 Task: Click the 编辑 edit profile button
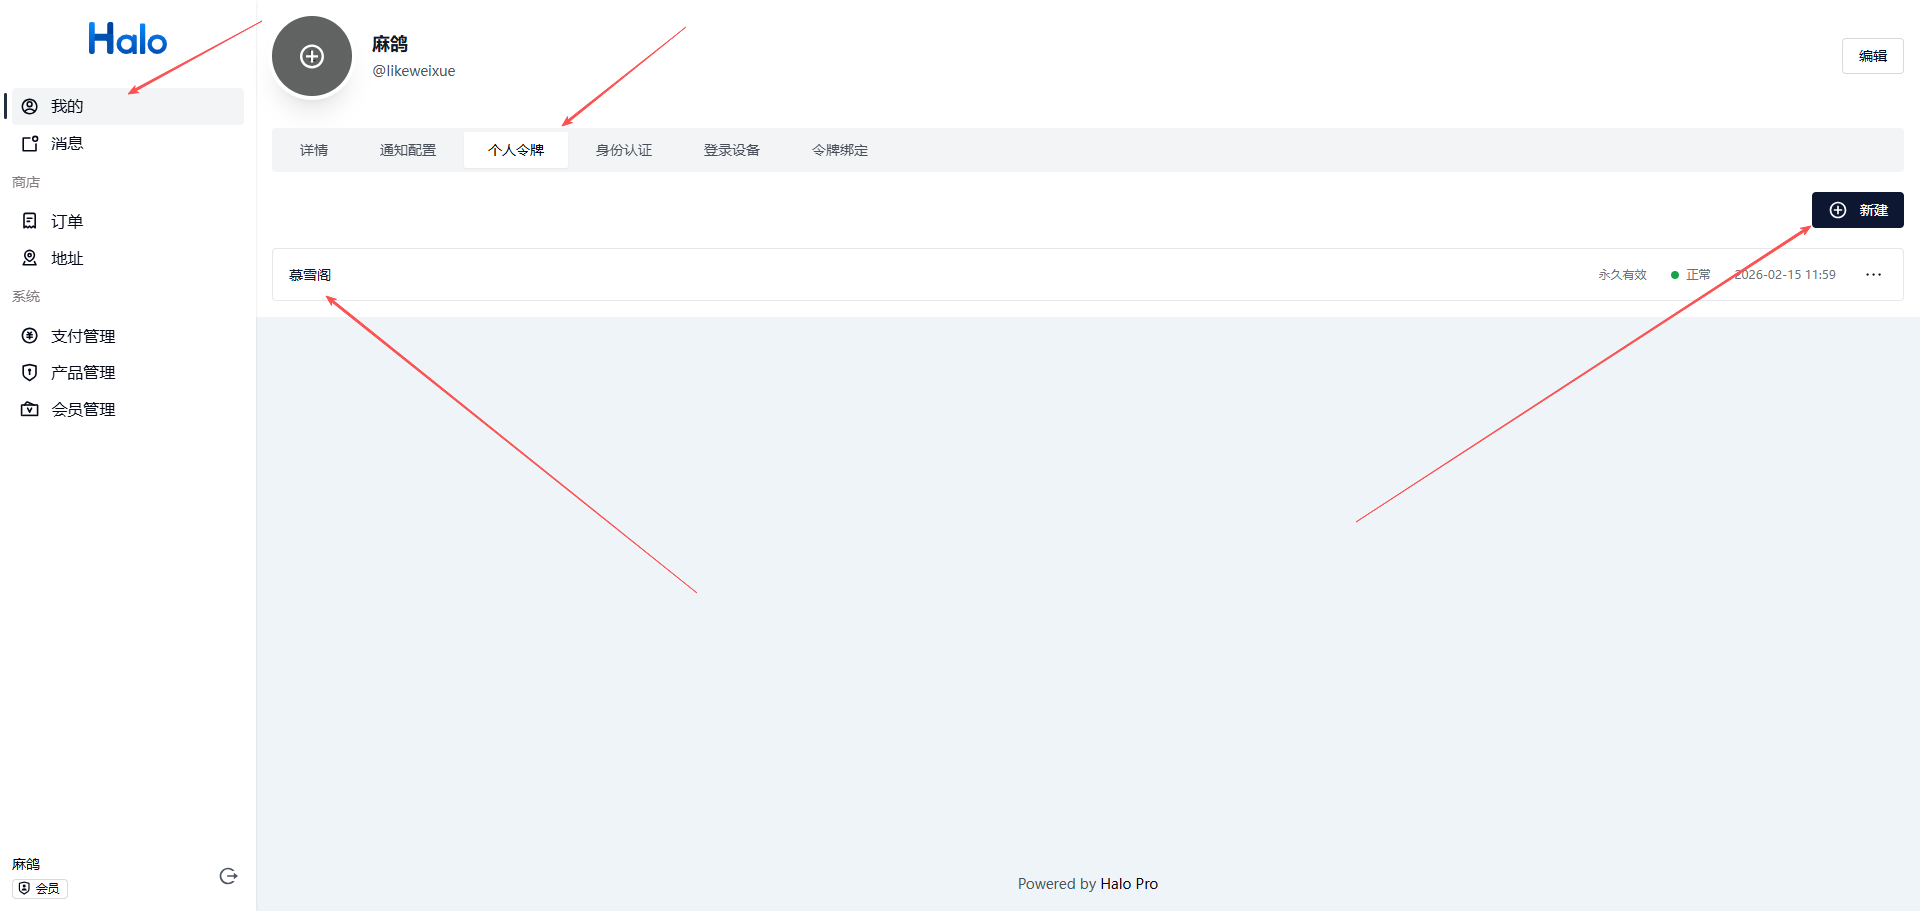point(1872,56)
